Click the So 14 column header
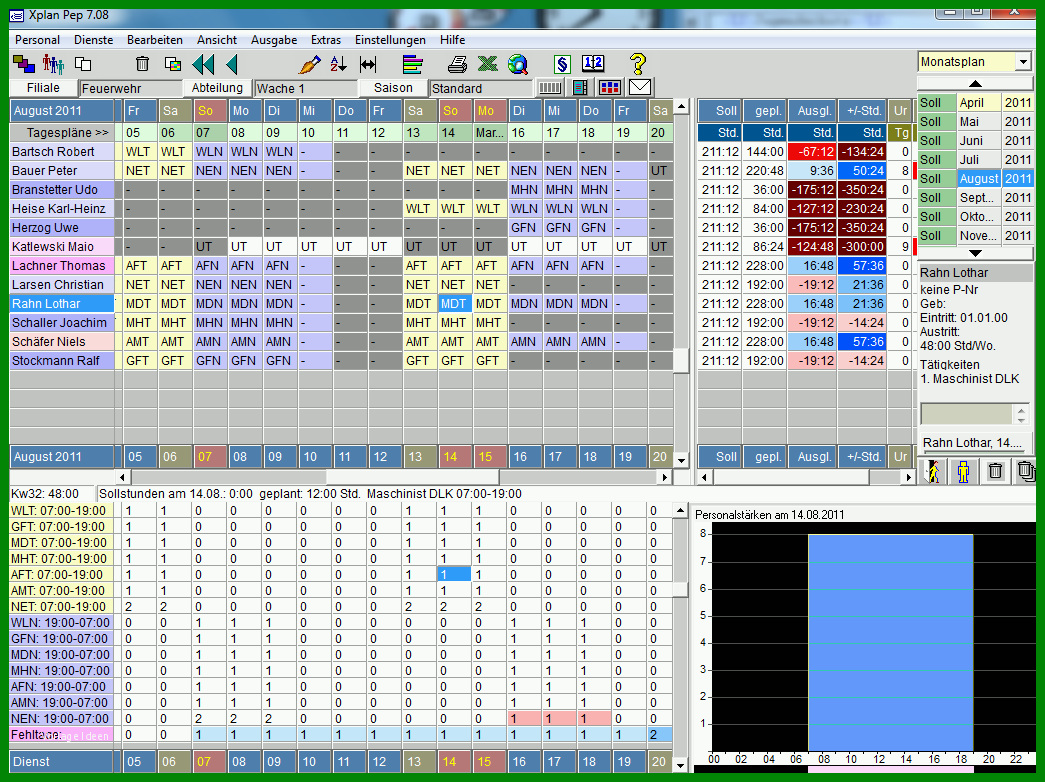This screenshot has height=782, width=1045. pyautogui.click(x=455, y=111)
